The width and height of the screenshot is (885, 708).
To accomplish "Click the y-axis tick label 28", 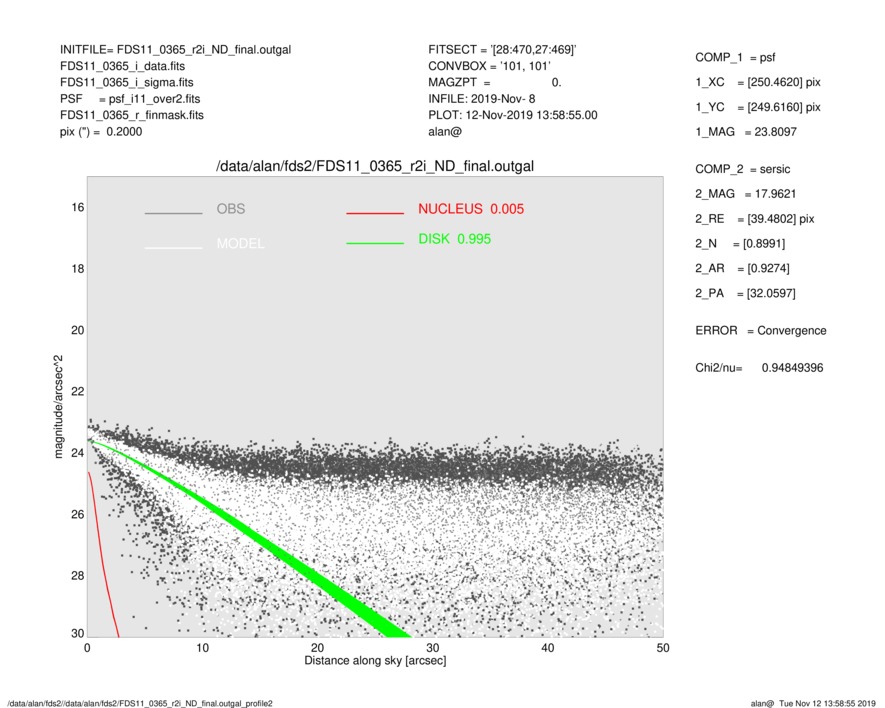I will pyautogui.click(x=78, y=576).
